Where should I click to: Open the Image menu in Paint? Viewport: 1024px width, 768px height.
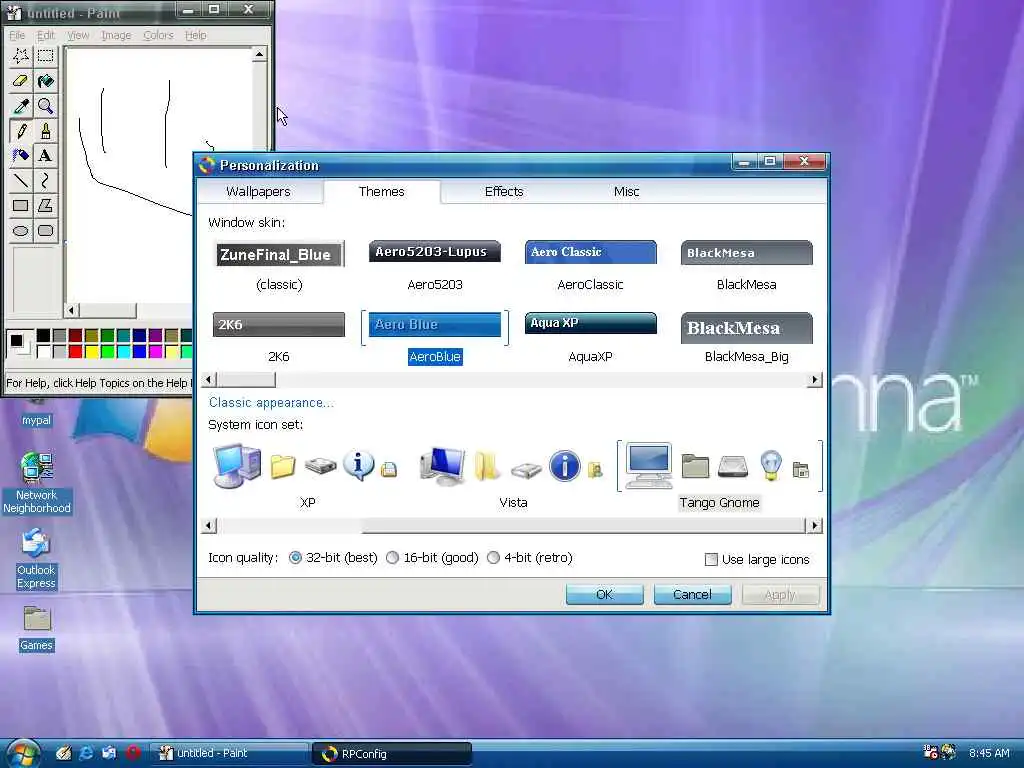[x=116, y=35]
